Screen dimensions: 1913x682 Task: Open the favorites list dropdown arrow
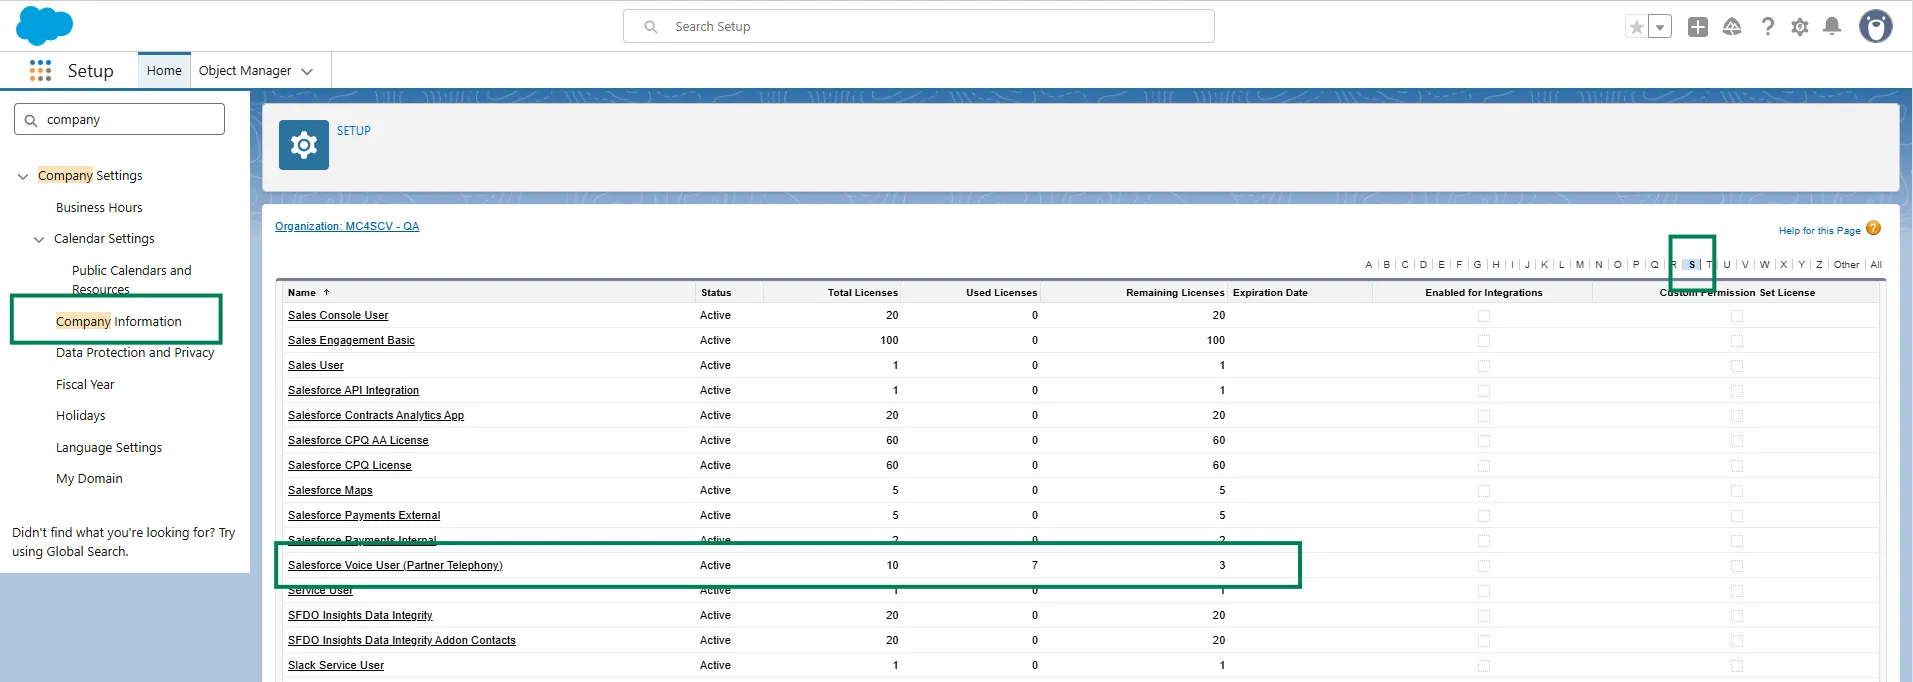tap(1660, 27)
